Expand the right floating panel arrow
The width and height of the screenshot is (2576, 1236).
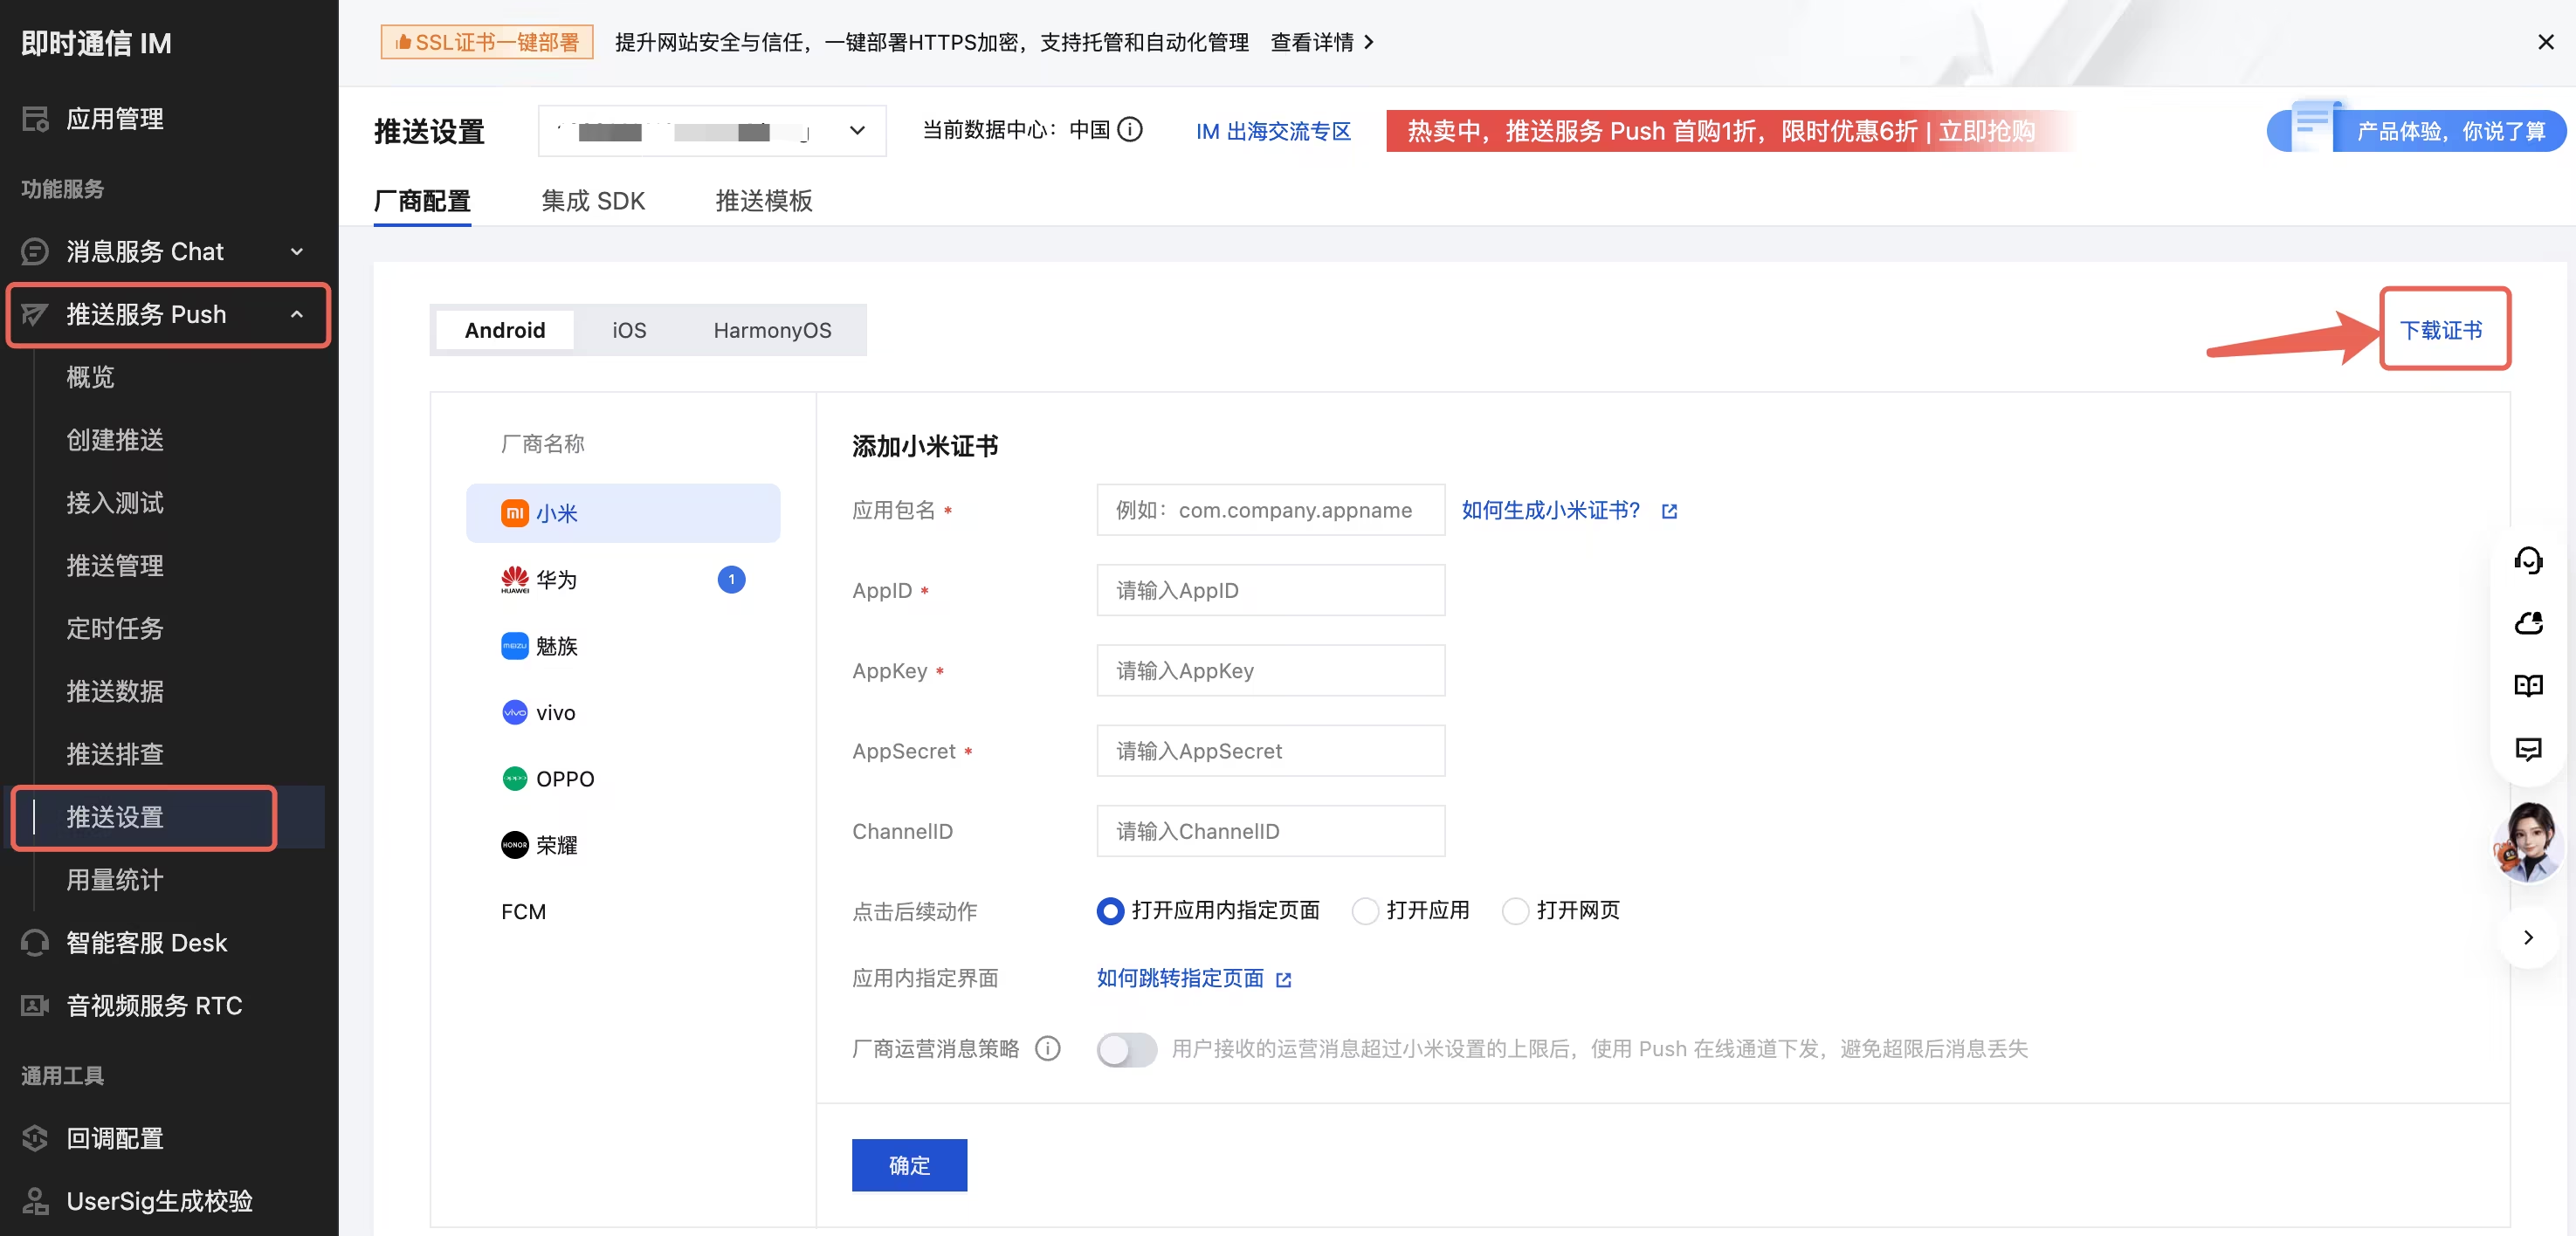[2528, 937]
